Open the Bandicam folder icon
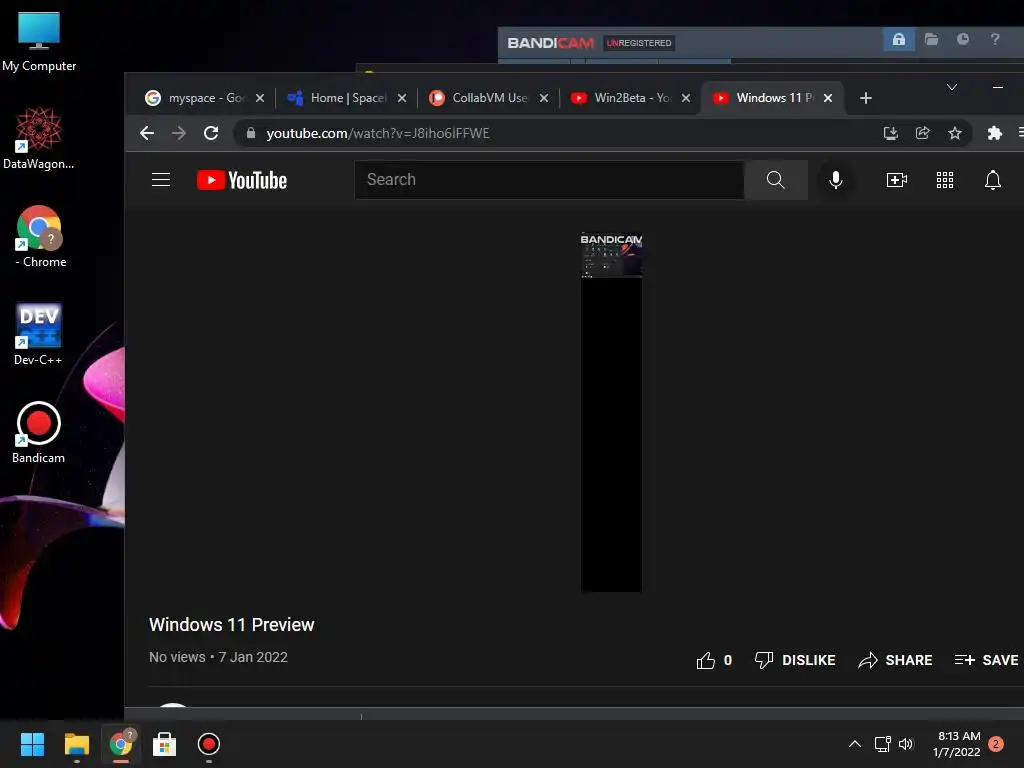This screenshot has width=1024, height=768. [x=931, y=40]
